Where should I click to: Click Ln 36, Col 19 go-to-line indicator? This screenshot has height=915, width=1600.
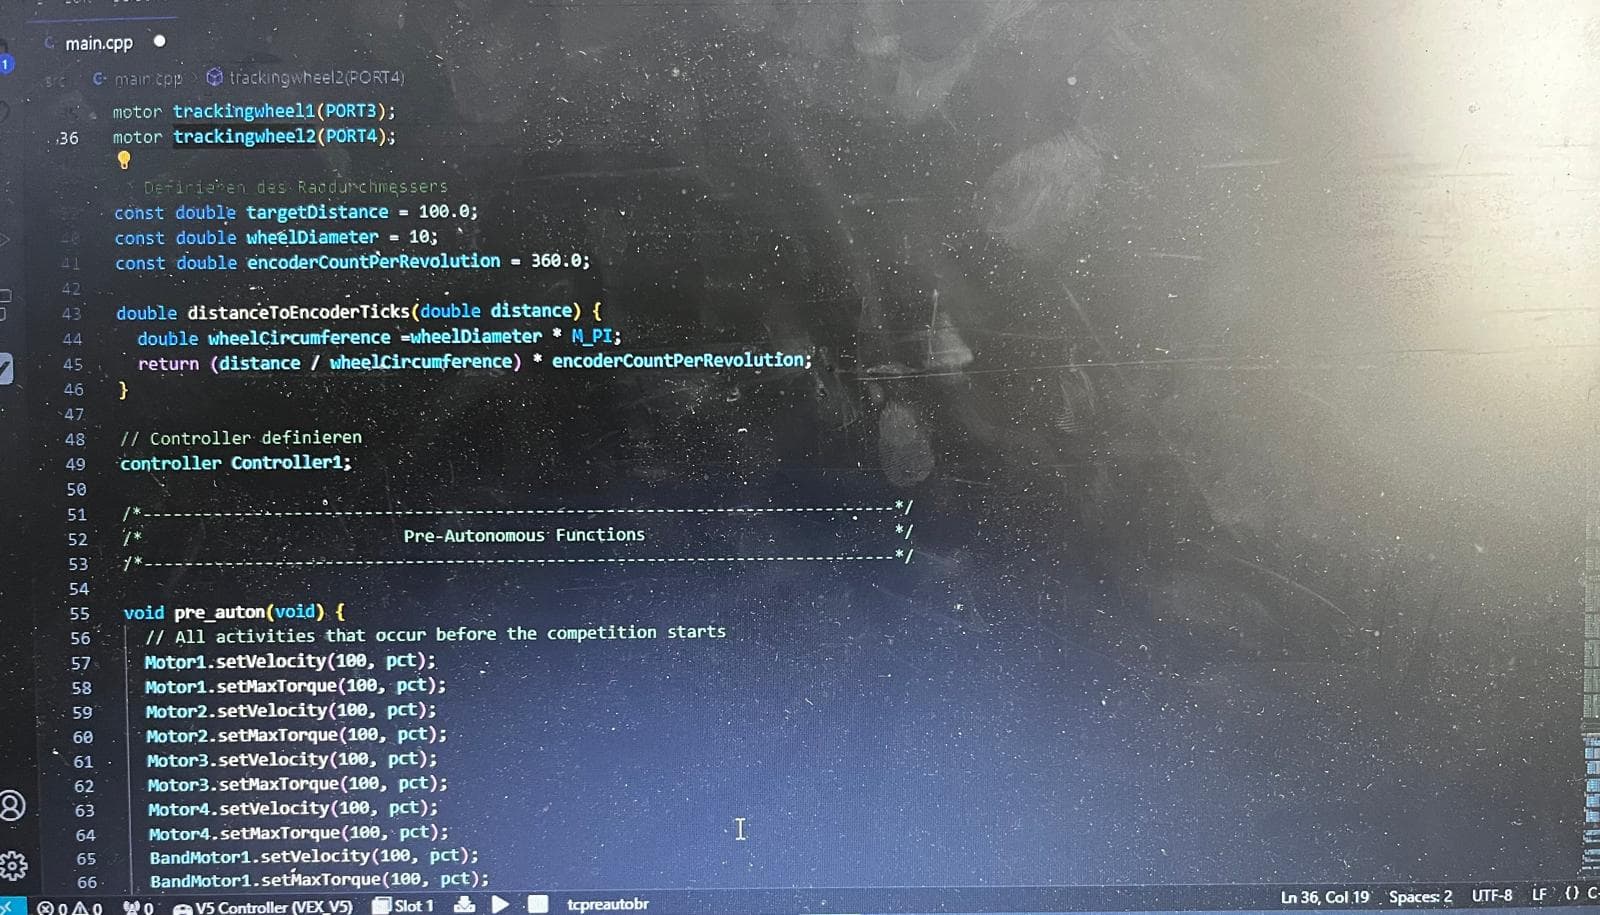(x=1324, y=897)
